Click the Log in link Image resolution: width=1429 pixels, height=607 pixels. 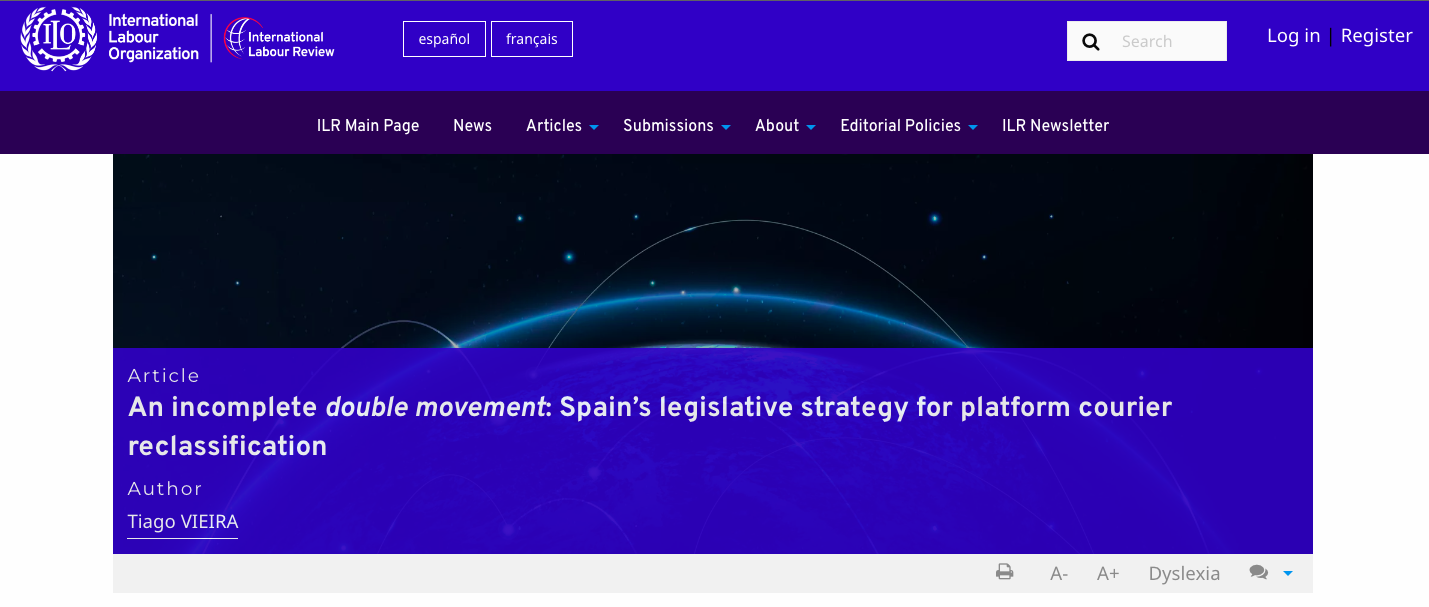(1293, 36)
